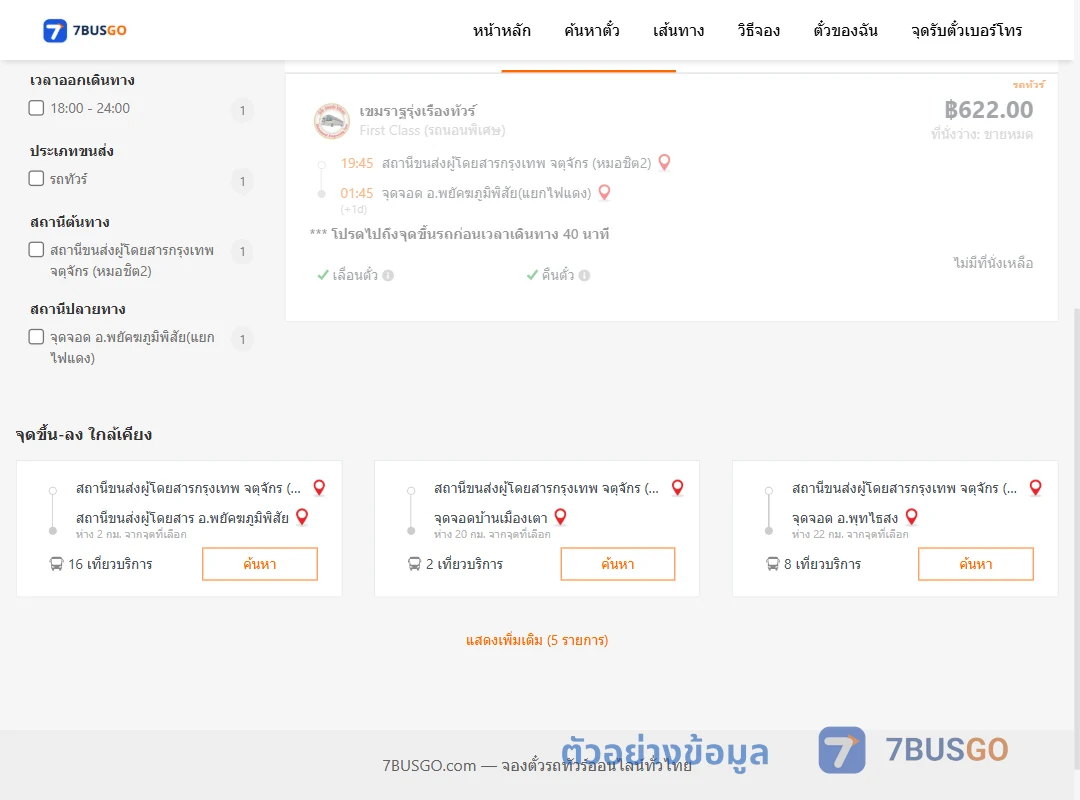Tick the 18:00 - 24:00 departure time checkbox
This screenshot has width=1080, height=800.
(37, 108)
